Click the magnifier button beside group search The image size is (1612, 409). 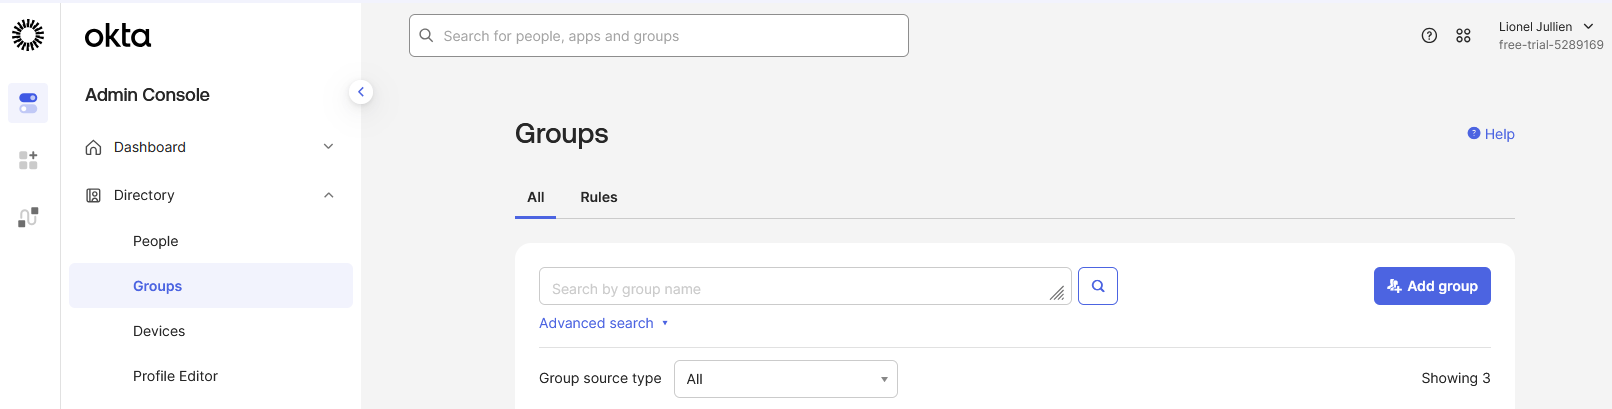coord(1097,286)
